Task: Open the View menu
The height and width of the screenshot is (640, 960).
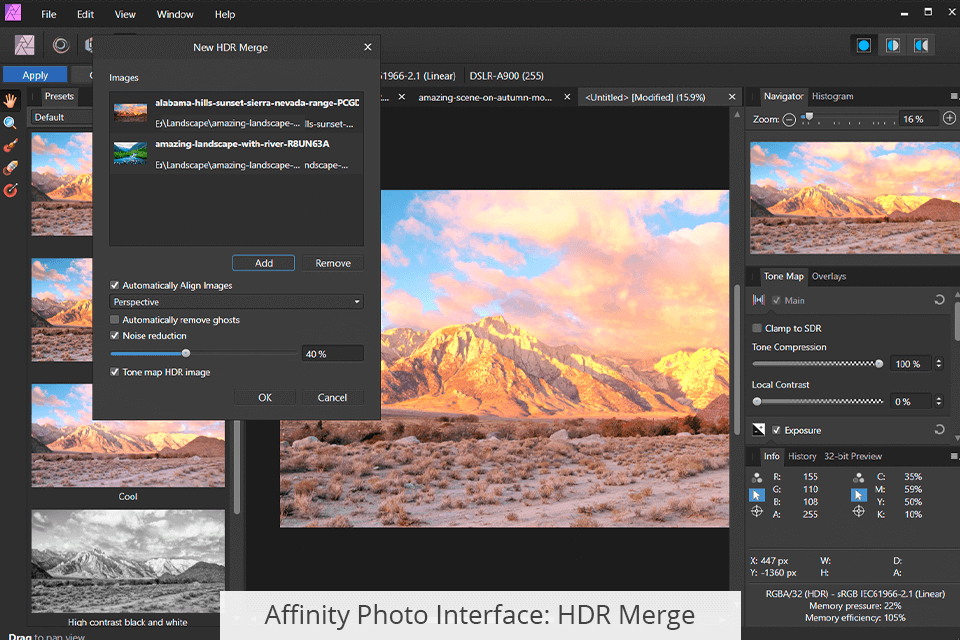Action: tap(124, 14)
